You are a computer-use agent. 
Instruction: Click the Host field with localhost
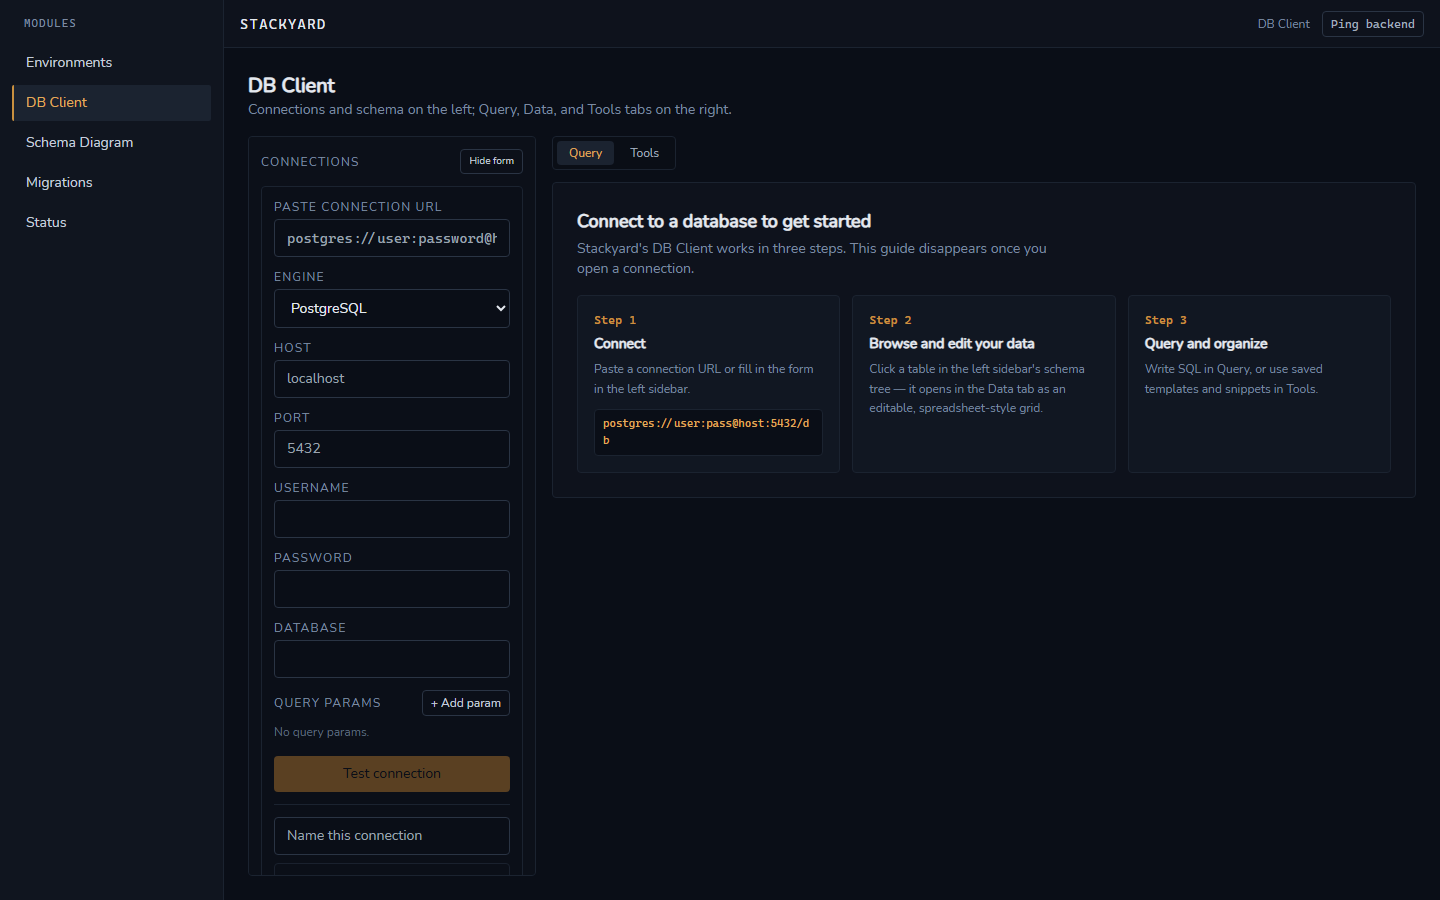click(x=392, y=379)
